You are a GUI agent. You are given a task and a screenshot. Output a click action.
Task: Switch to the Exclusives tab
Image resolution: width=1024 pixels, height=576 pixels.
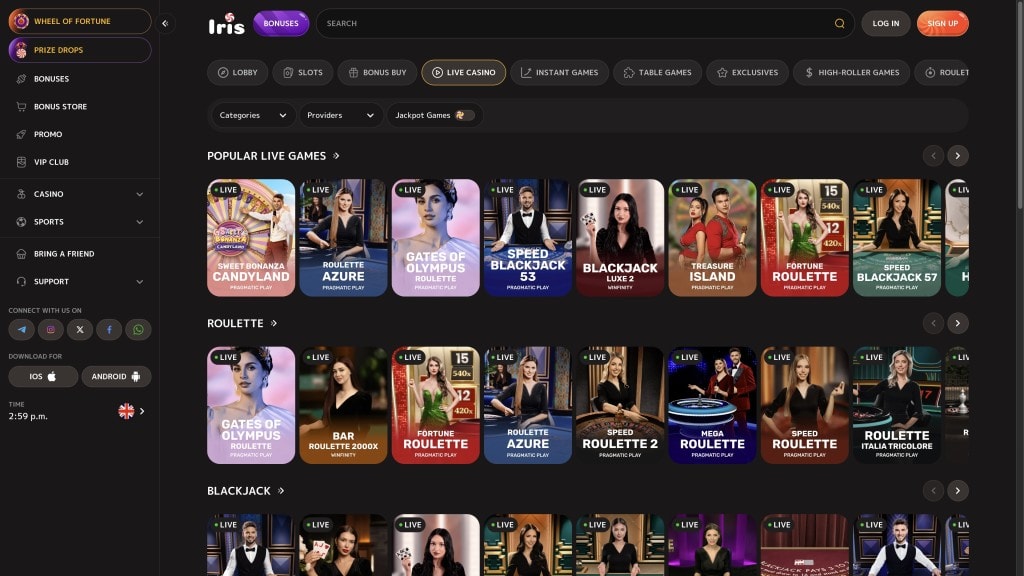747,72
